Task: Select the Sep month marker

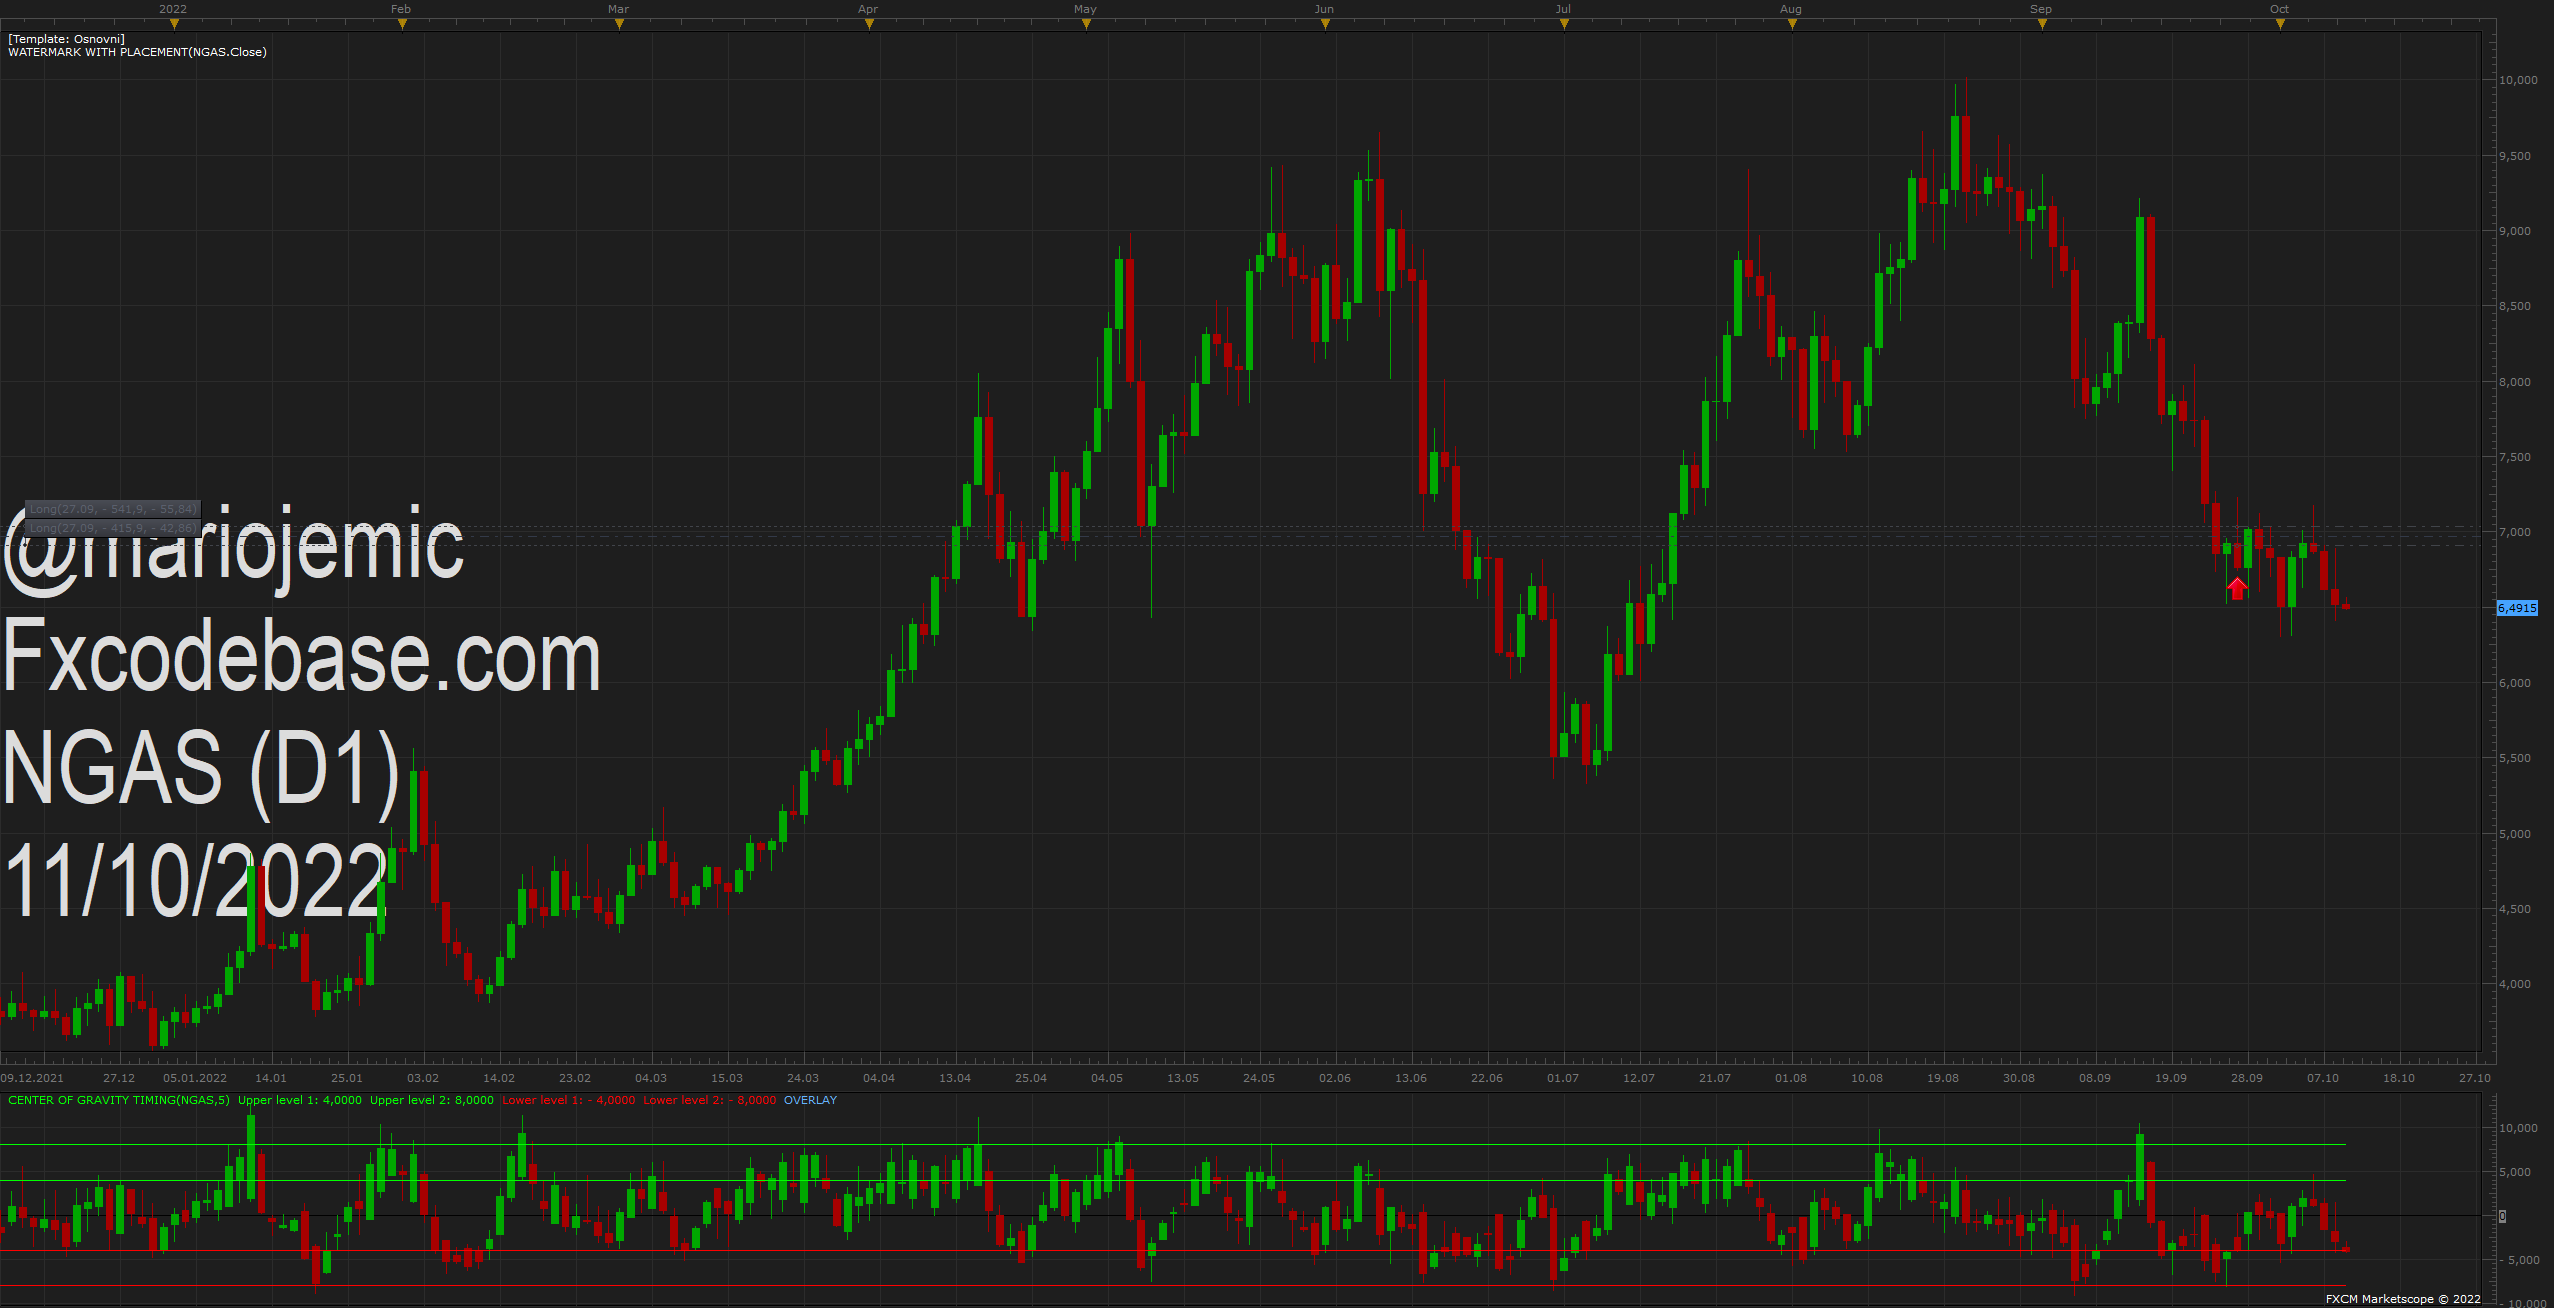Action: (2042, 25)
